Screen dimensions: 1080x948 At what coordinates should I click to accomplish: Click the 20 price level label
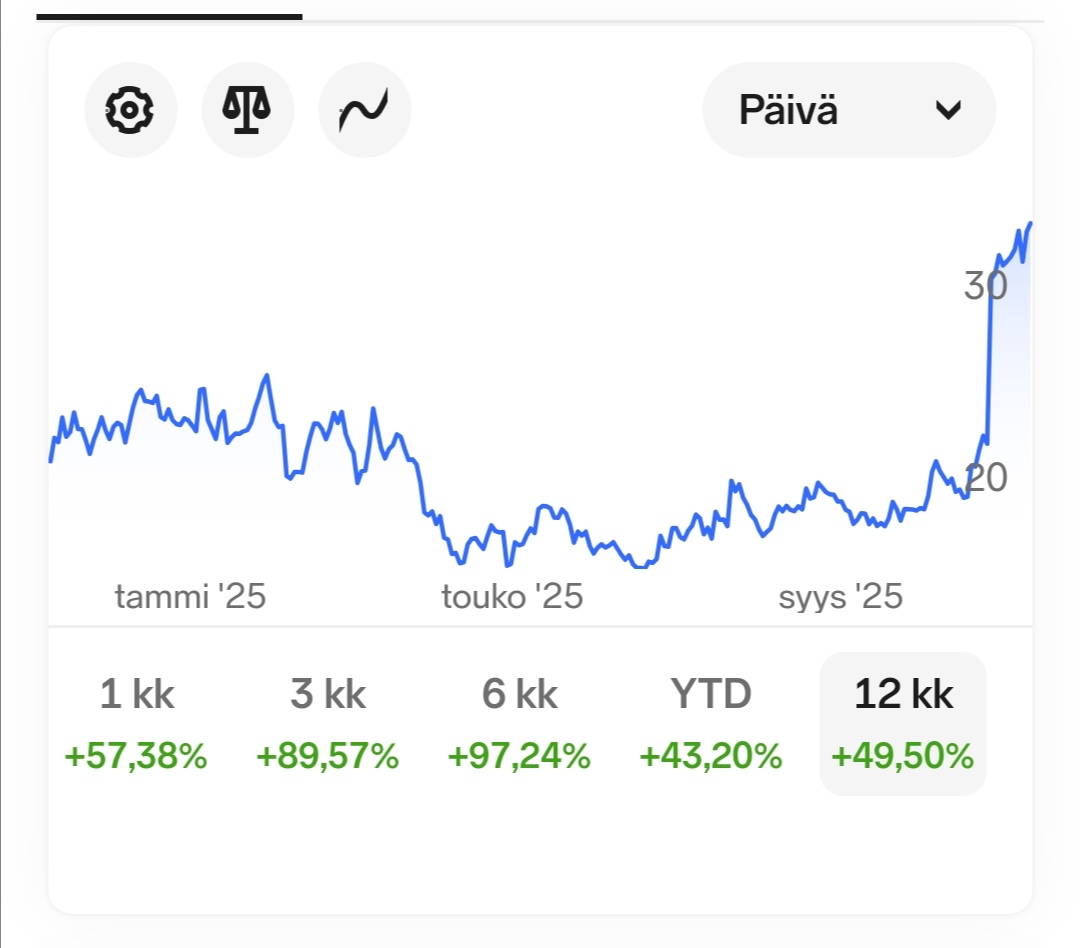tap(986, 479)
